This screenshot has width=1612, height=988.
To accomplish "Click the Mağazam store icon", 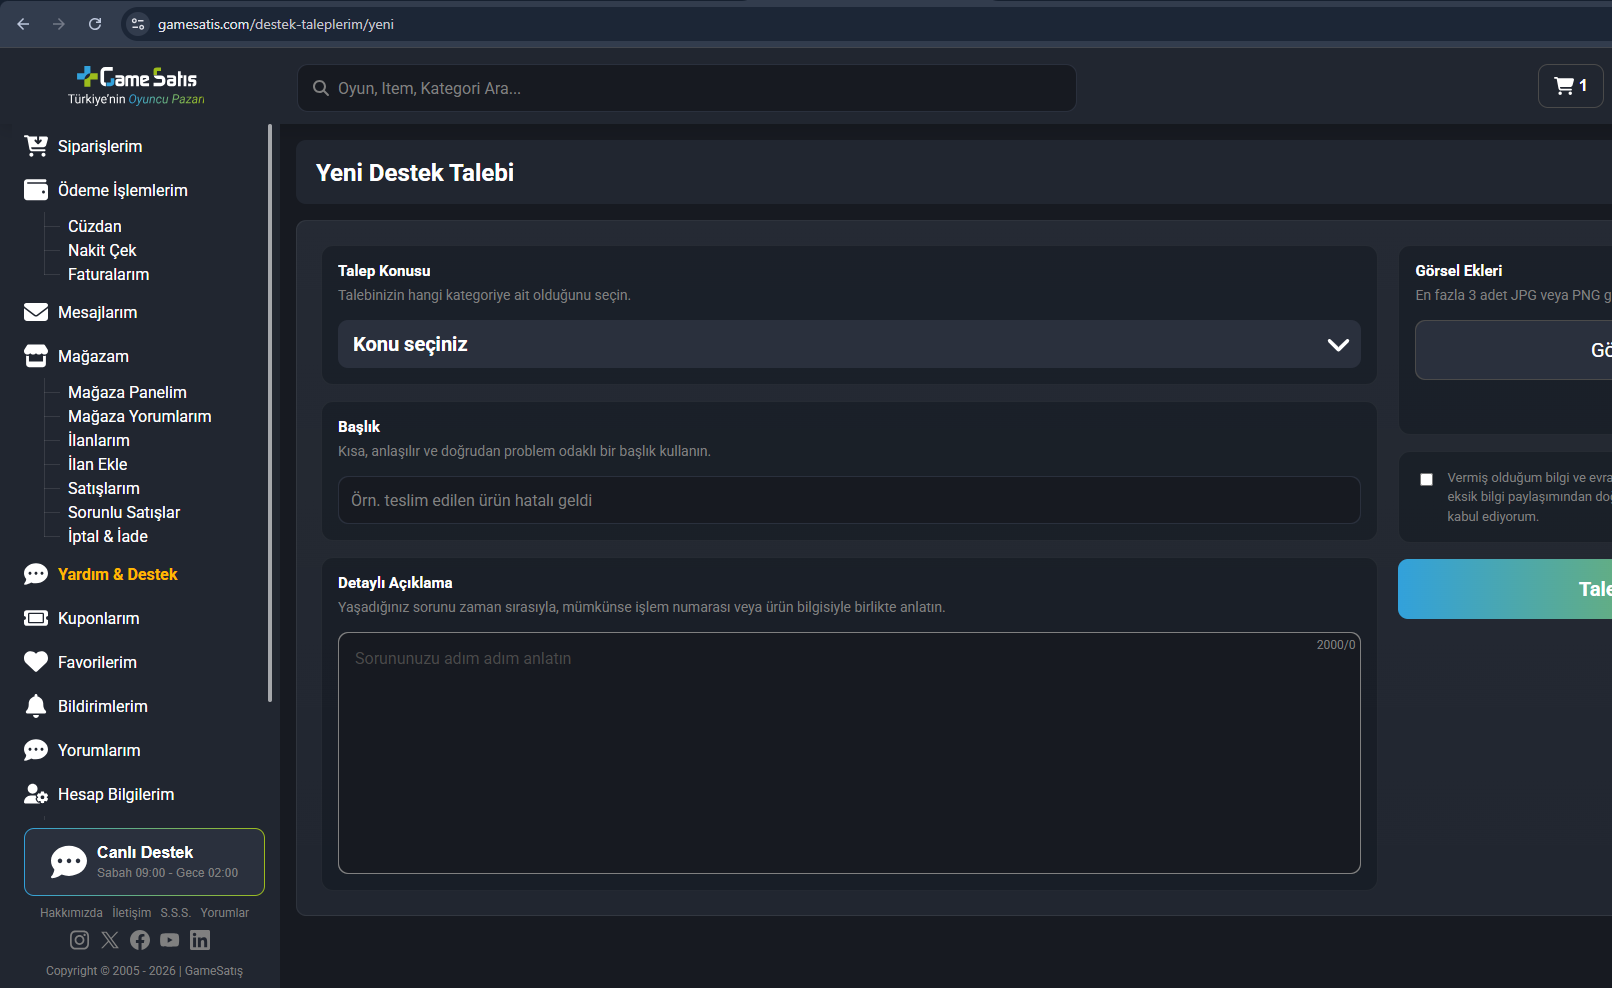I will (36, 356).
